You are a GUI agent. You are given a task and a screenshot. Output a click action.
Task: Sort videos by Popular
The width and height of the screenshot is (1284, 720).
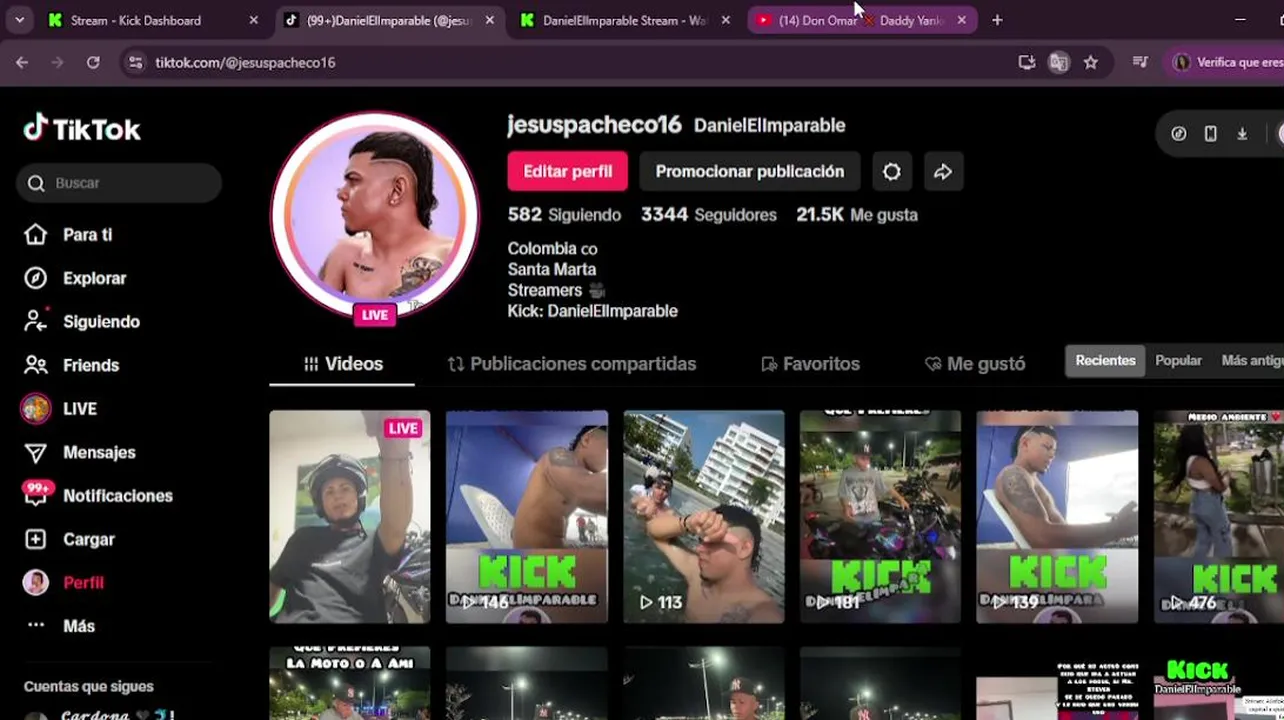[x=1178, y=361]
